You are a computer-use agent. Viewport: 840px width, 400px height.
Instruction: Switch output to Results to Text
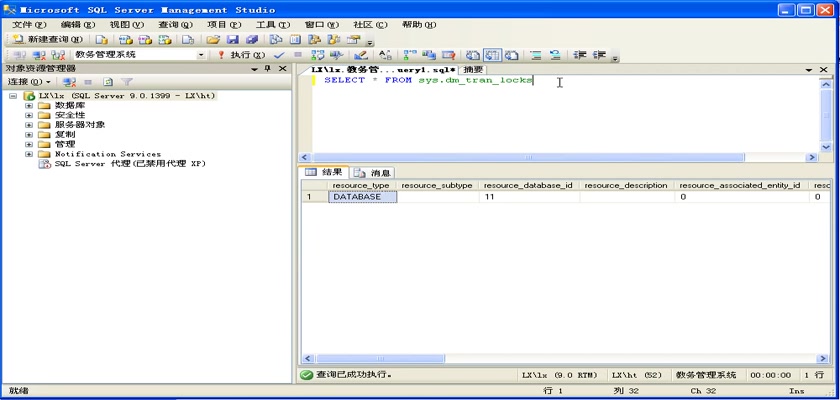point(472,55)
